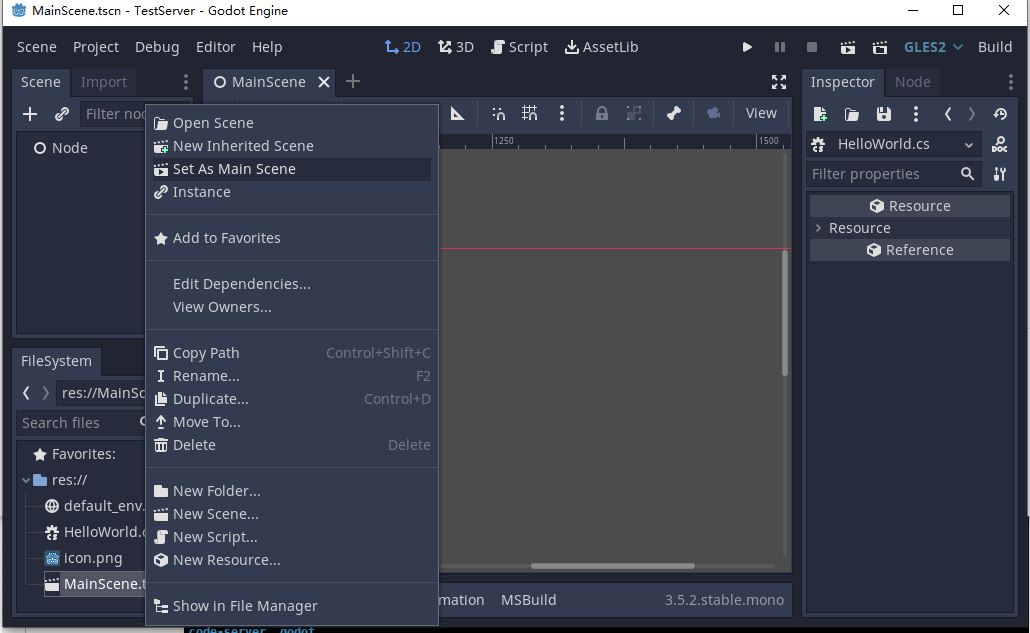Viewport: 1030px width, 633px height.
Task: Open the Scene menu in the menu bar
Action: click(x=37, y=47)
